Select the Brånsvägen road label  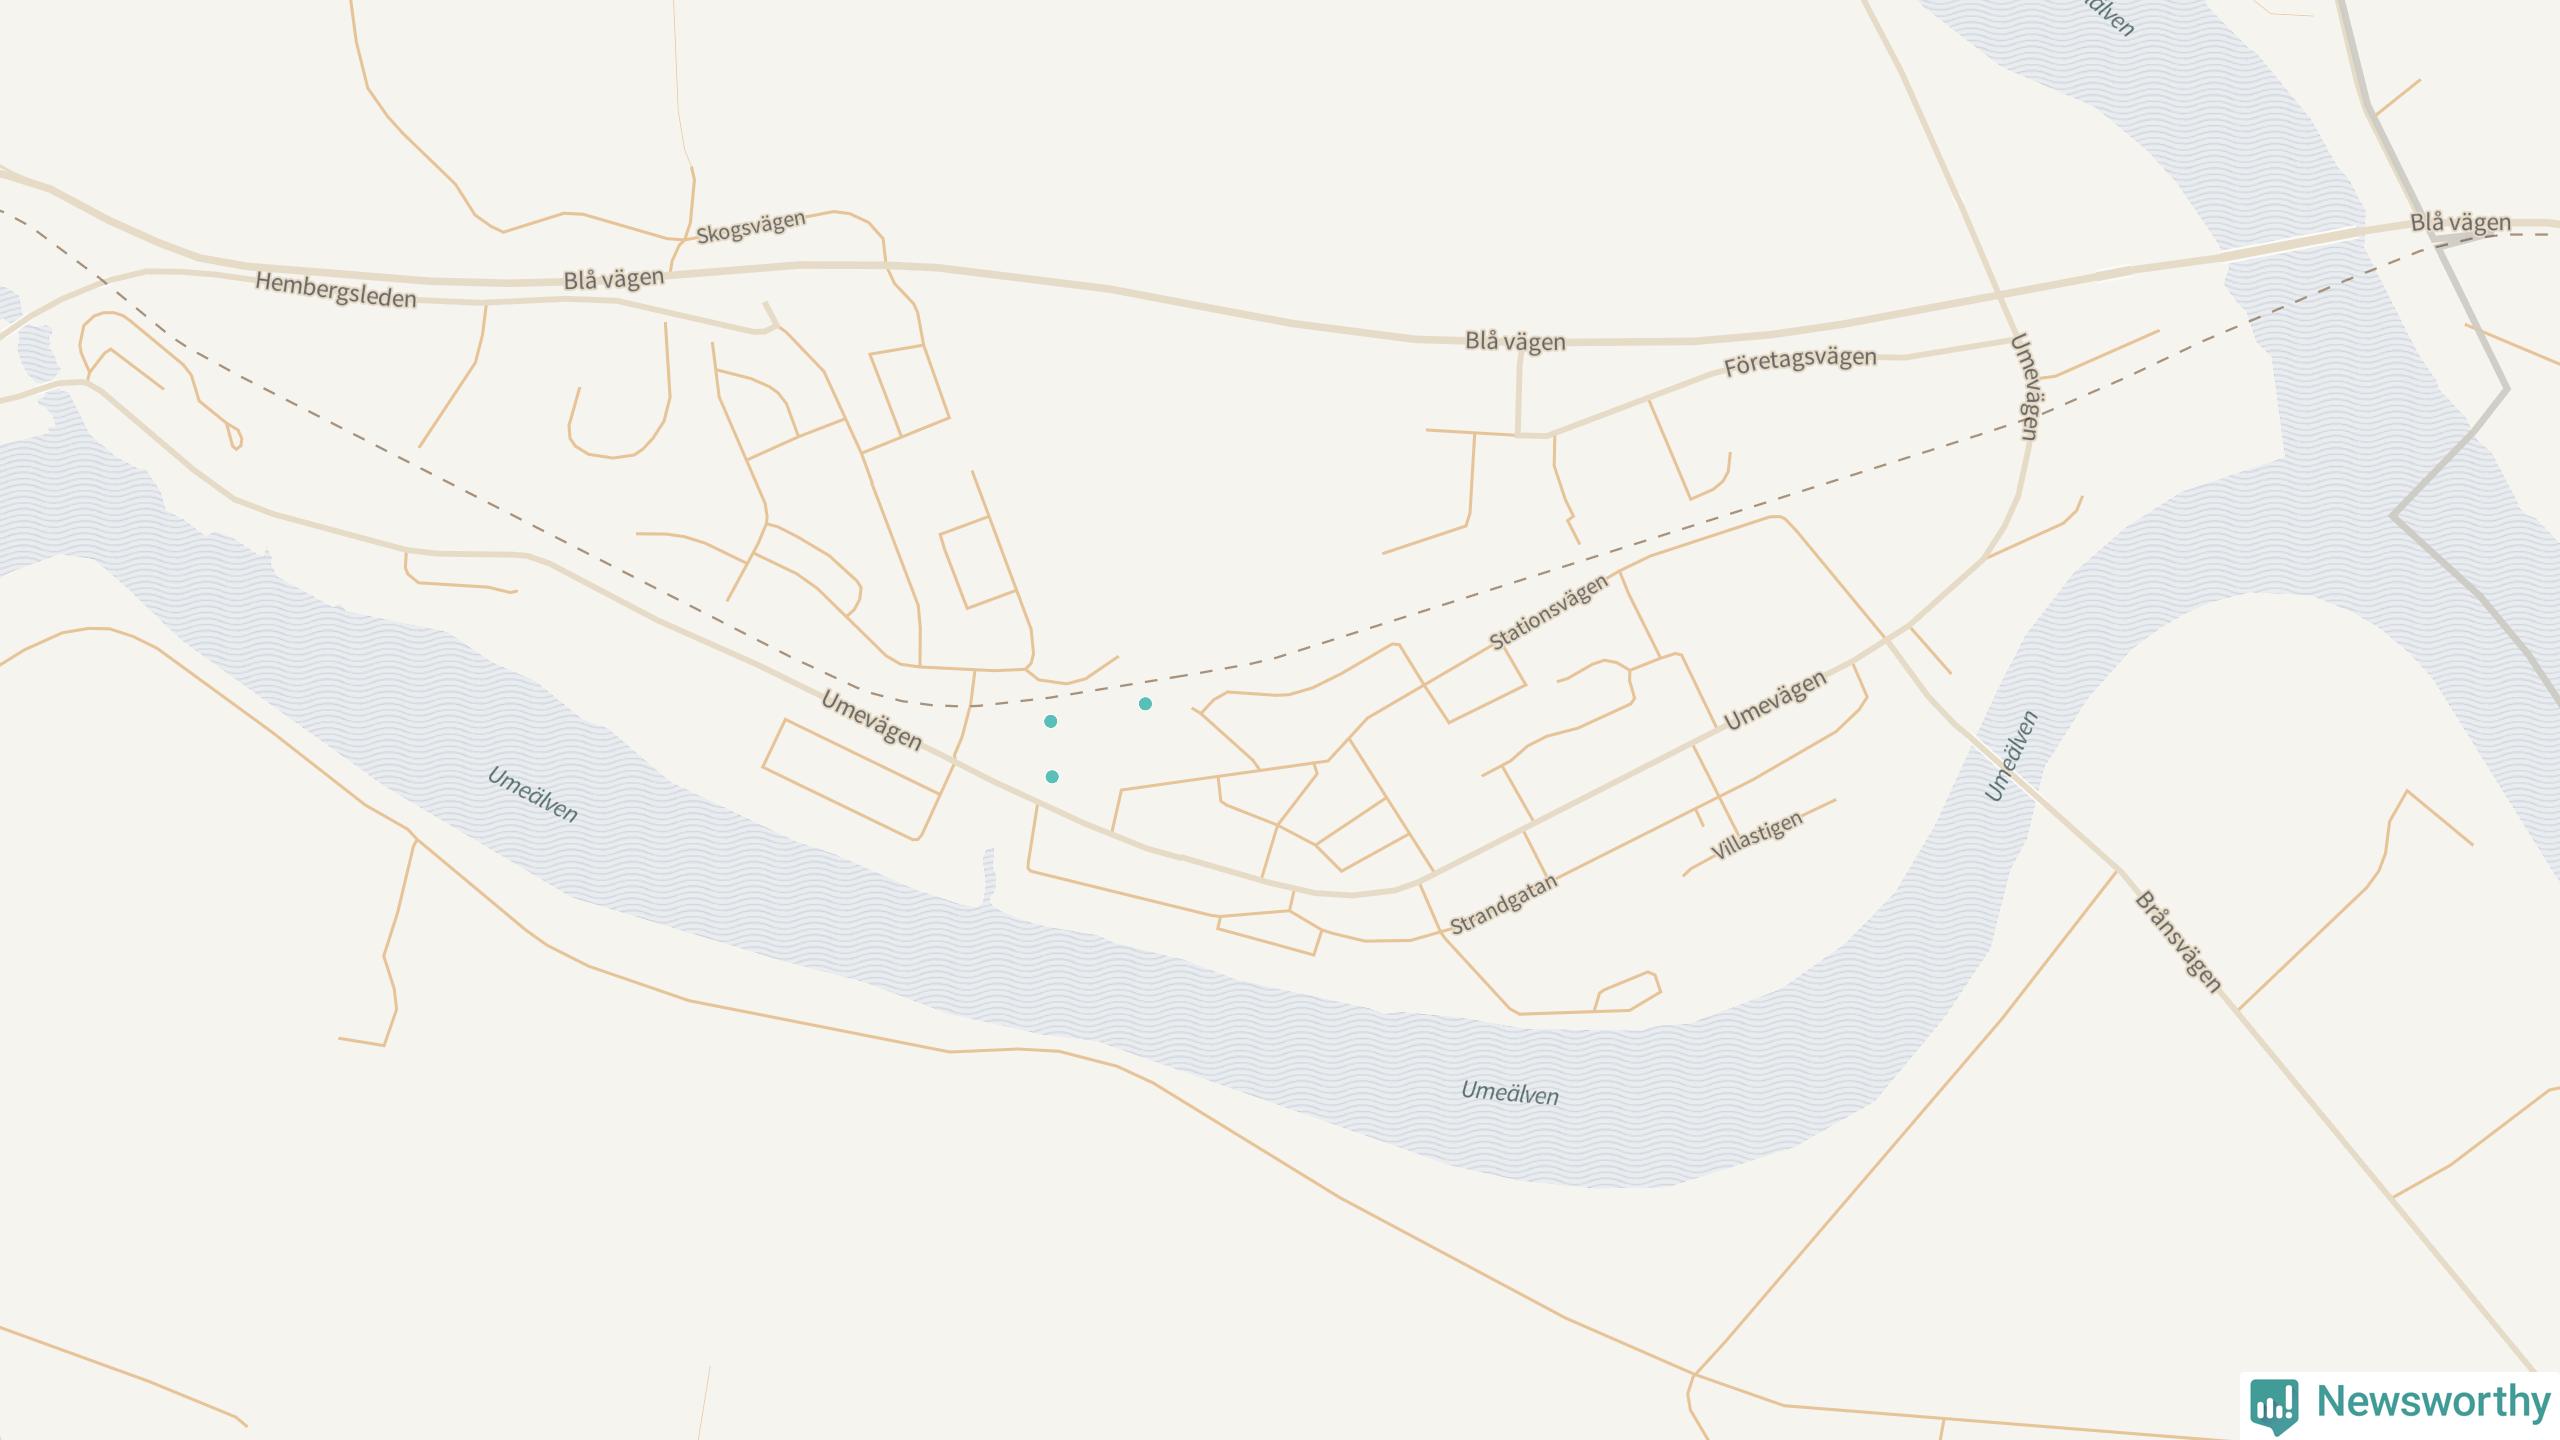pyautogui.click(x=2178, y=942)
